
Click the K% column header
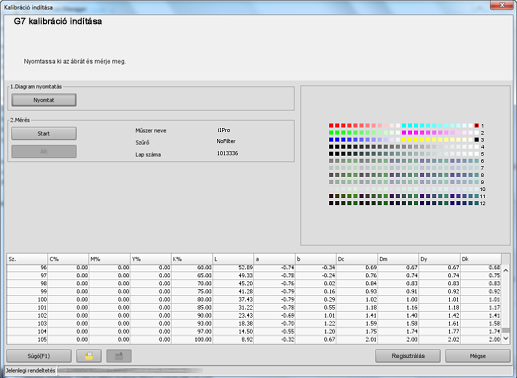pyautogui.click(x=192, y=259)
